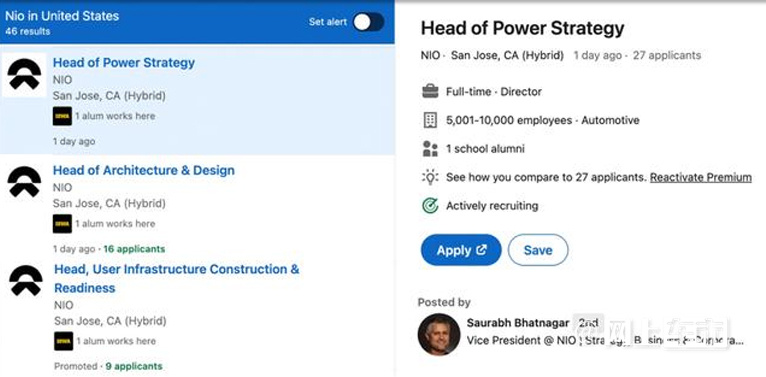The height and width of the screenshot is (377, 766).
Task: Click the Actively recruiting target icon
Action: pos(430,206)
